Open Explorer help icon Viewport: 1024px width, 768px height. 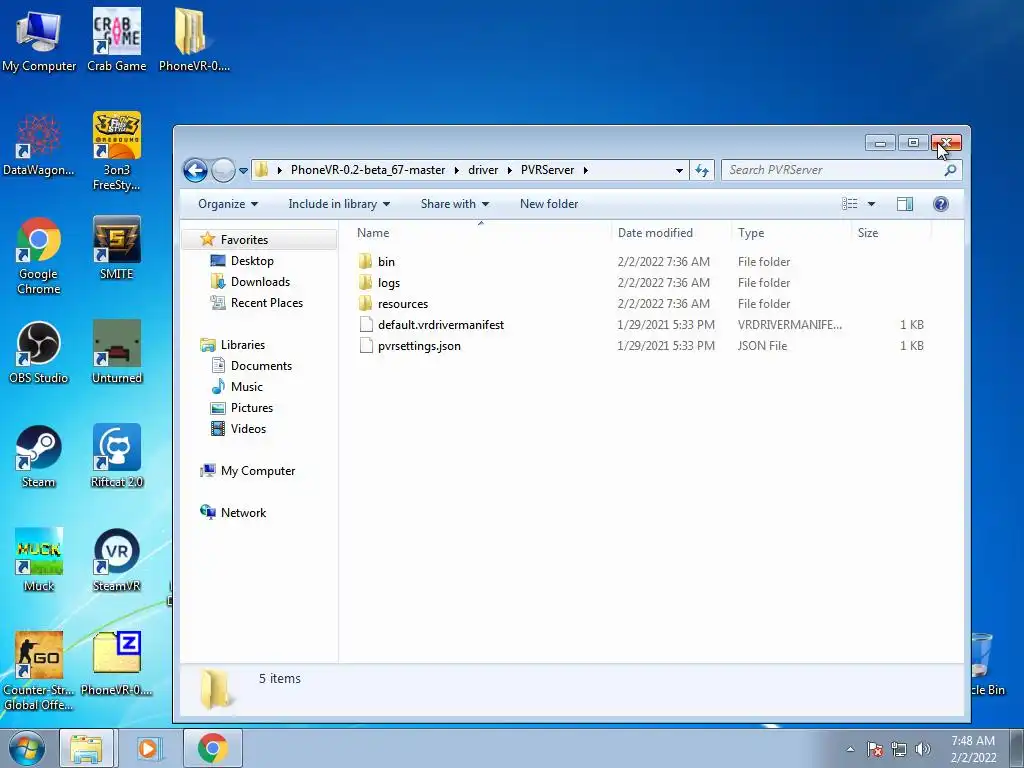tap(940, 204)
